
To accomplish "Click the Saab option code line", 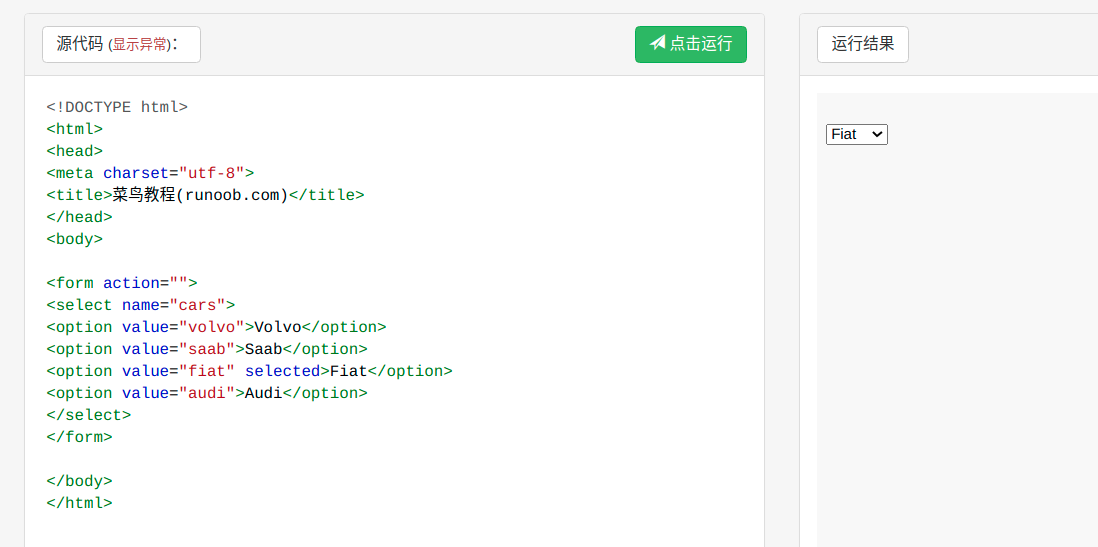I will pos(207,349).
